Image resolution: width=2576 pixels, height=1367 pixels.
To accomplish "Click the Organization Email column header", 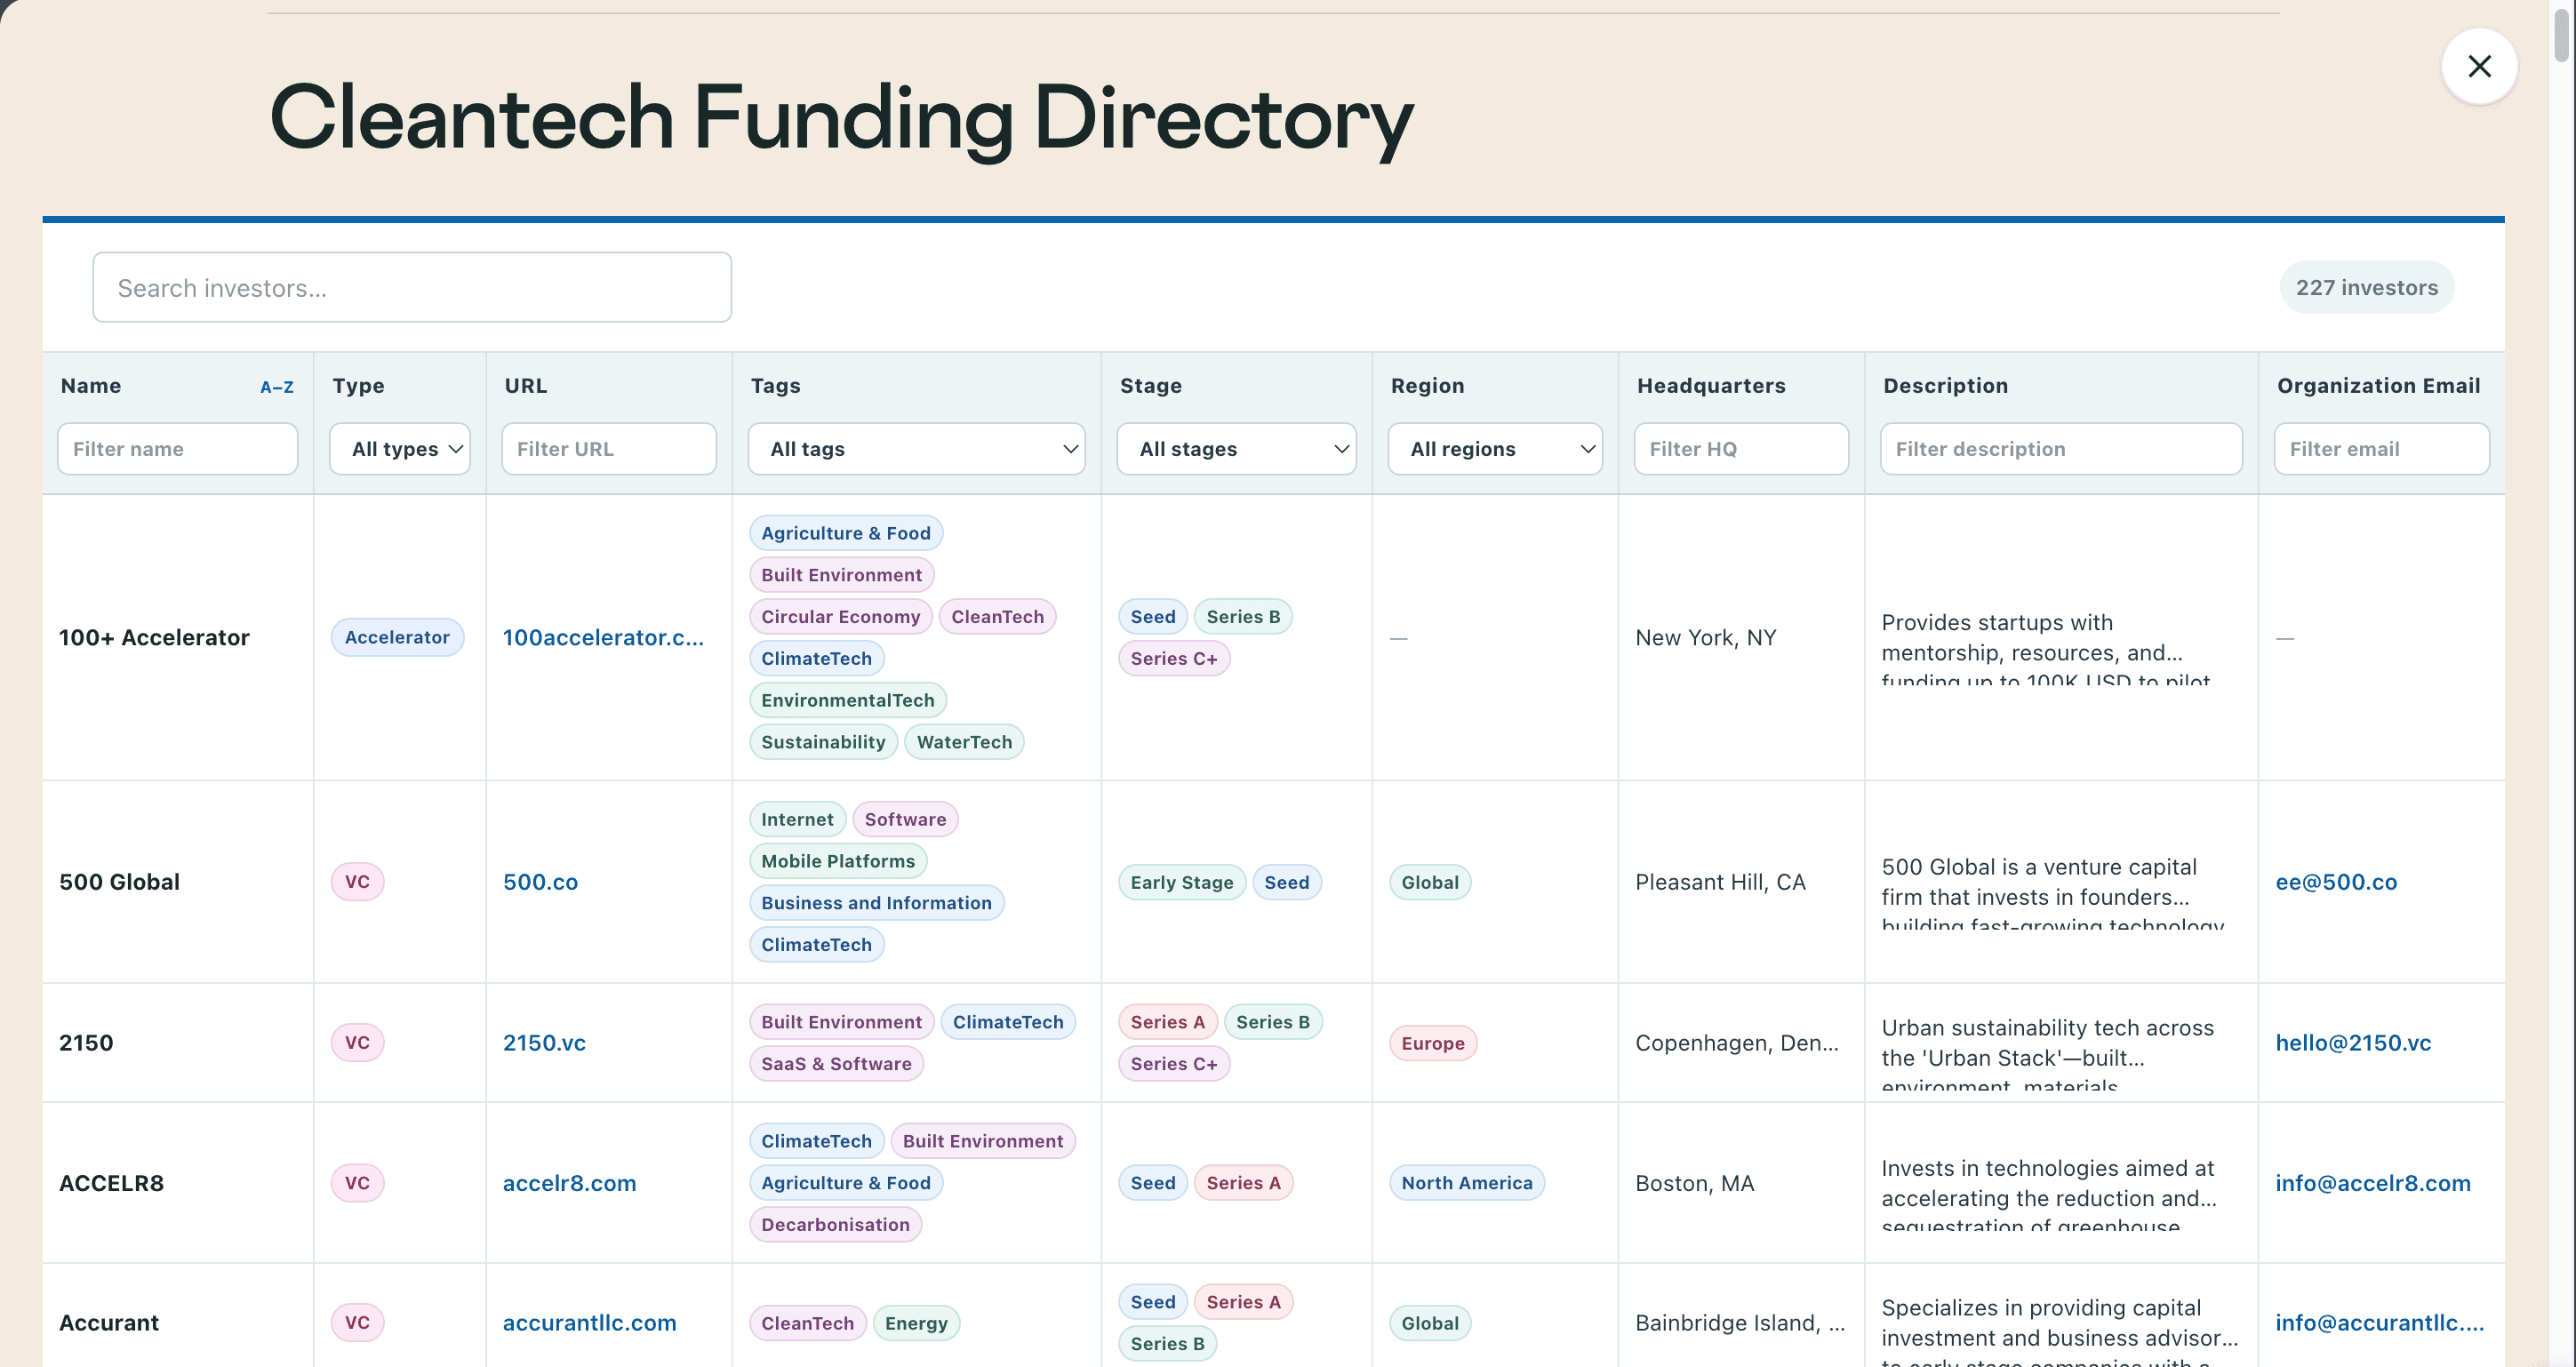I will point(2378,386).
